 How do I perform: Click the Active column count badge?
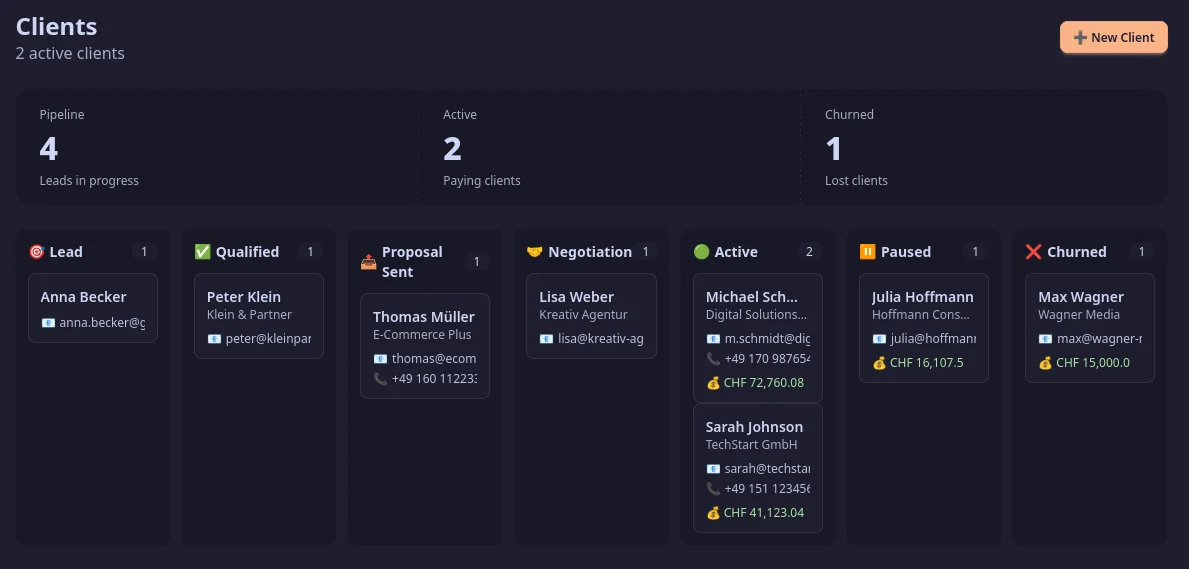(x=809, y=252)
